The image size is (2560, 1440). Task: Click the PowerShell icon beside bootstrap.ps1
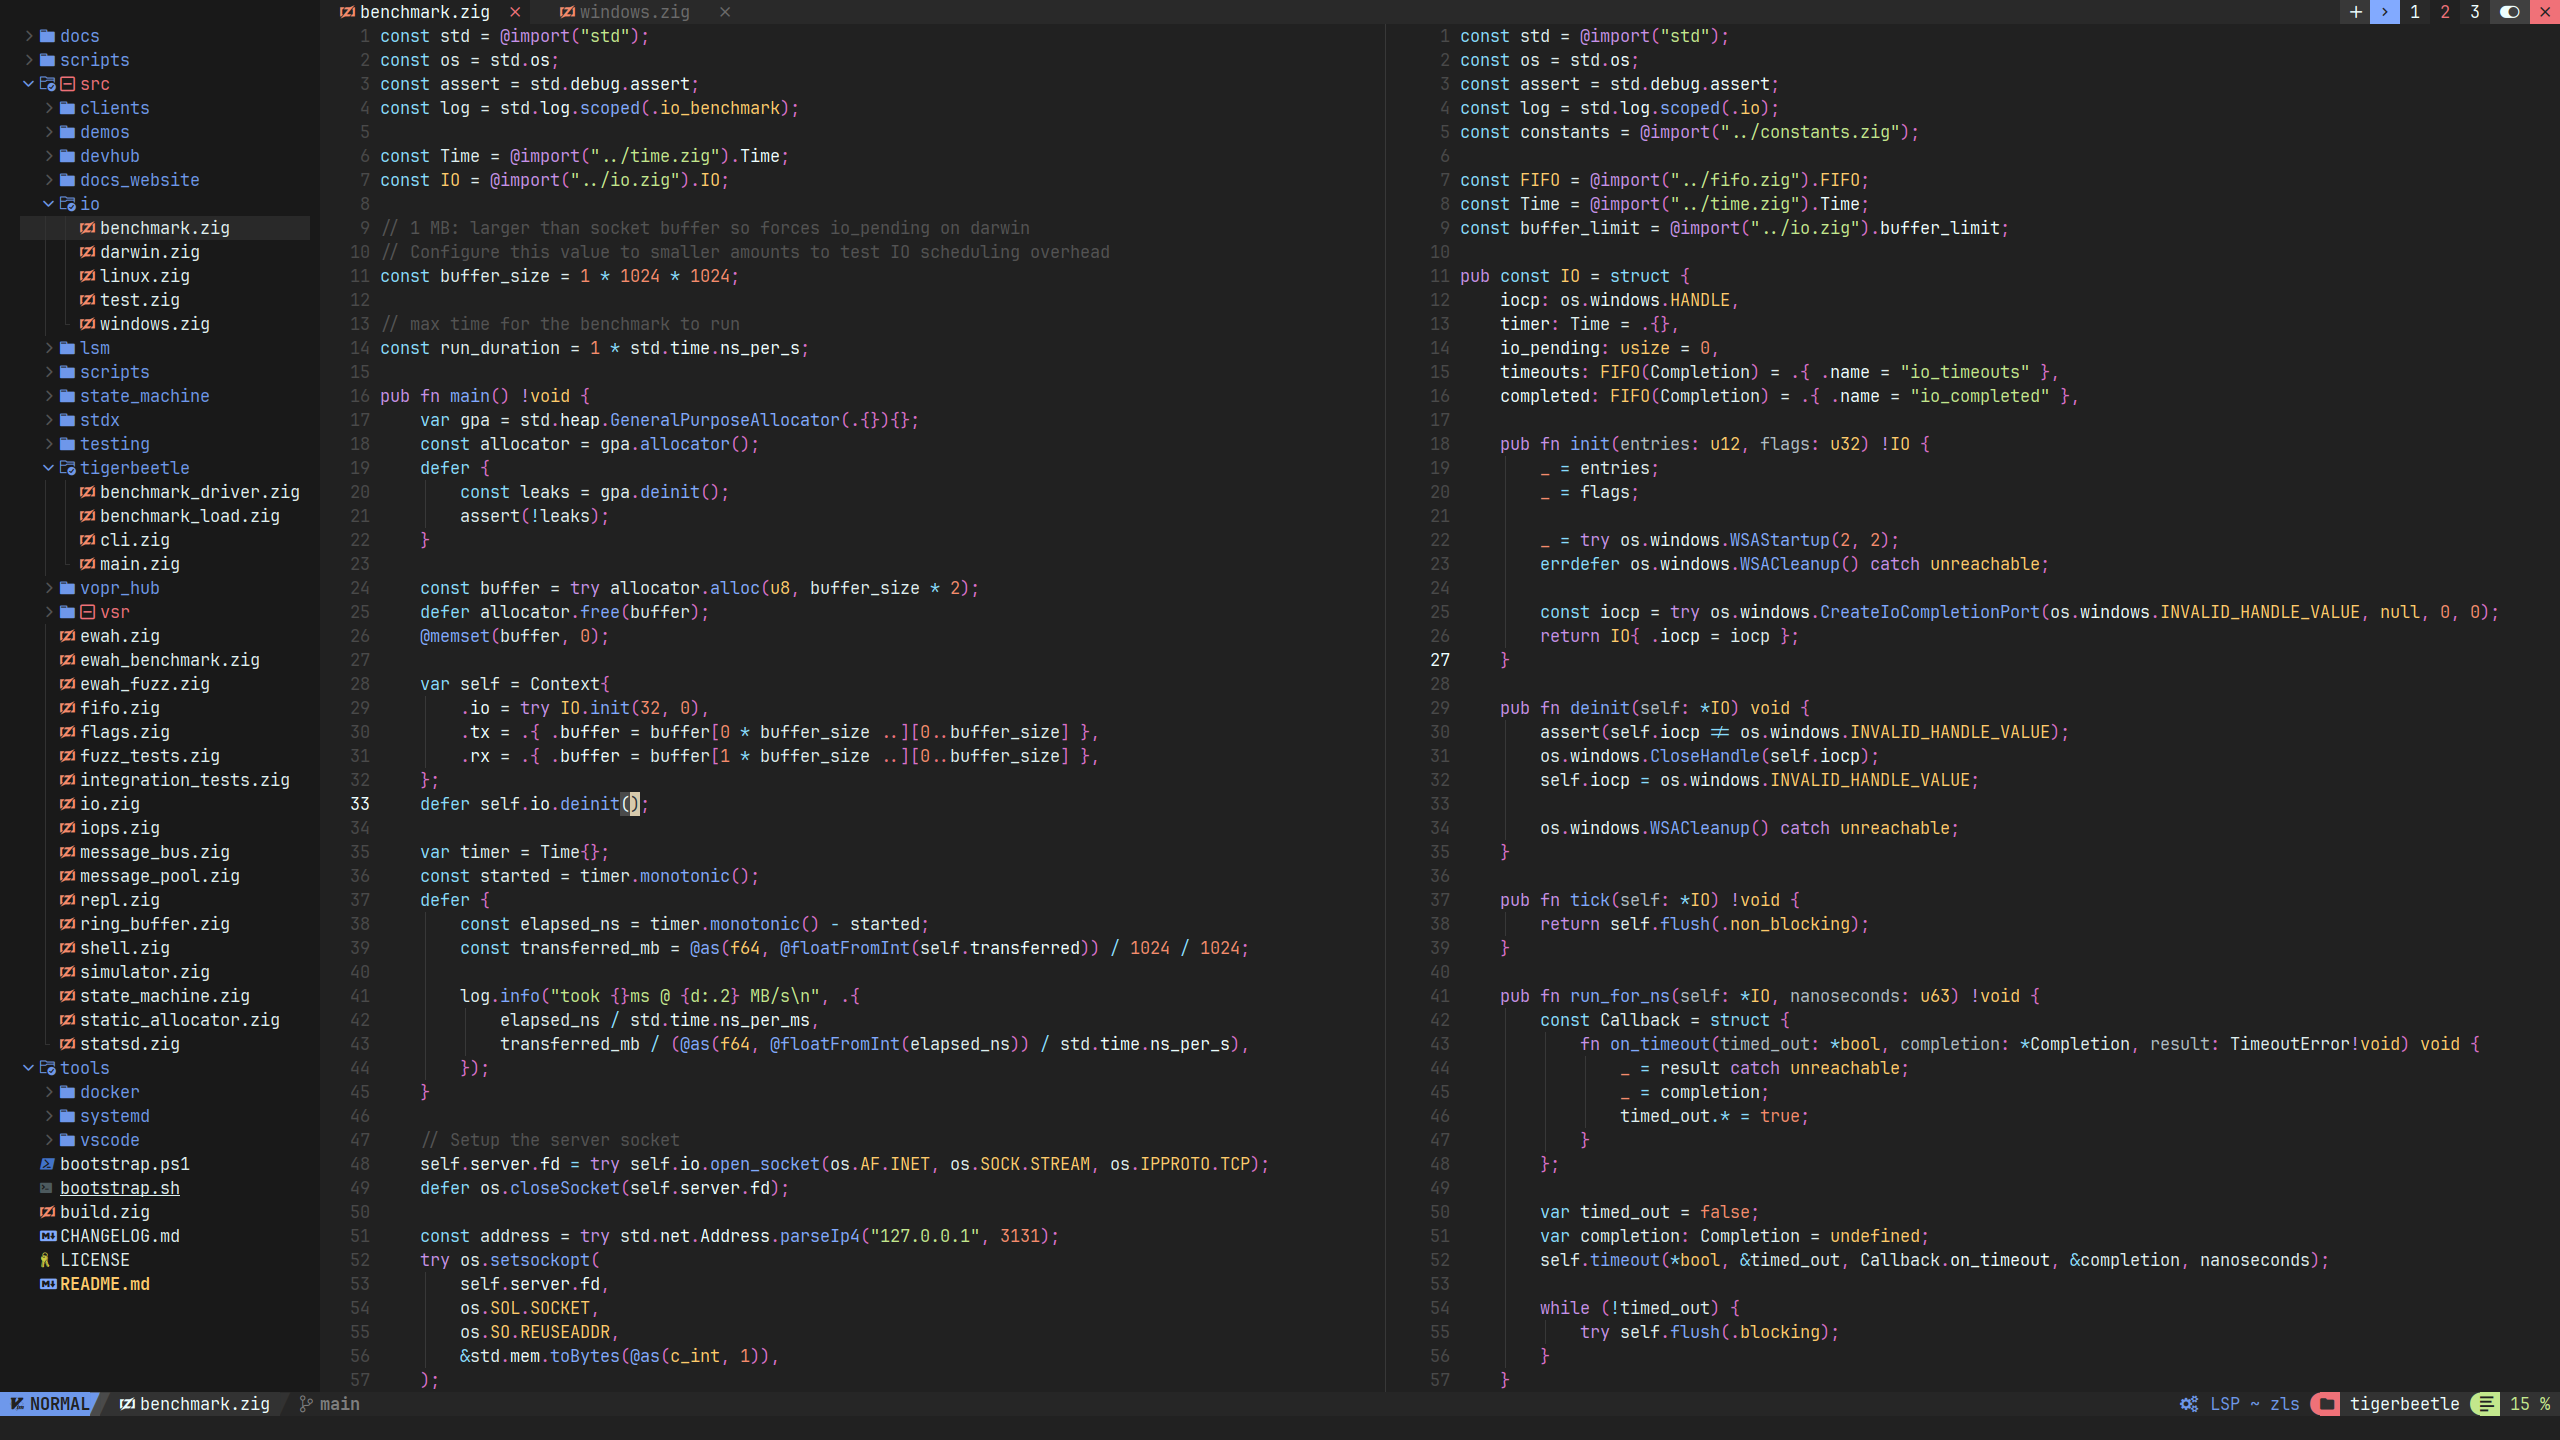coord(47,1164)
